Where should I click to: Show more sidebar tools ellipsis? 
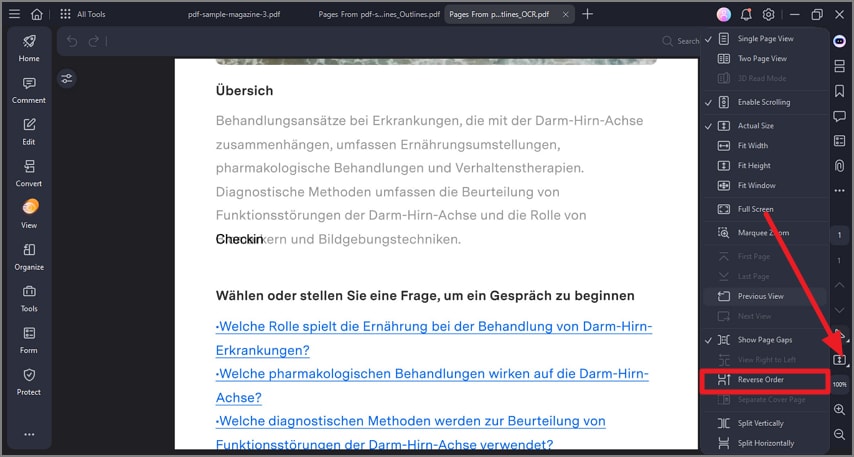tap(29, 435)
